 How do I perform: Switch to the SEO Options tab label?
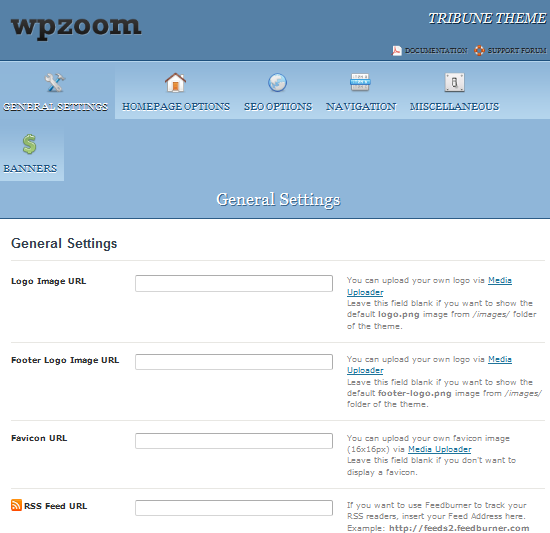coord(278,107)
